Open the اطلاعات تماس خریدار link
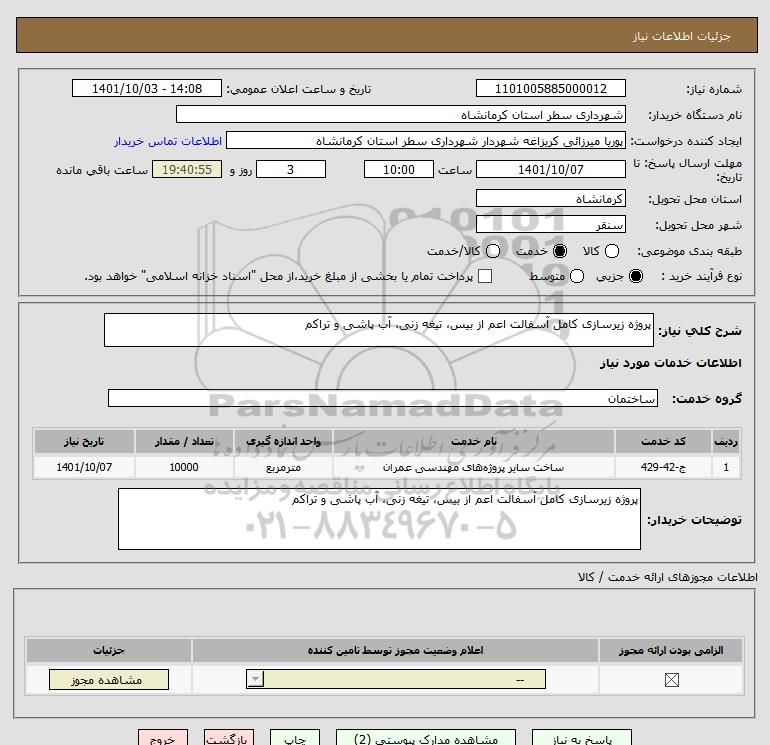This screenshot has width=770, height=745. (168, 141)
